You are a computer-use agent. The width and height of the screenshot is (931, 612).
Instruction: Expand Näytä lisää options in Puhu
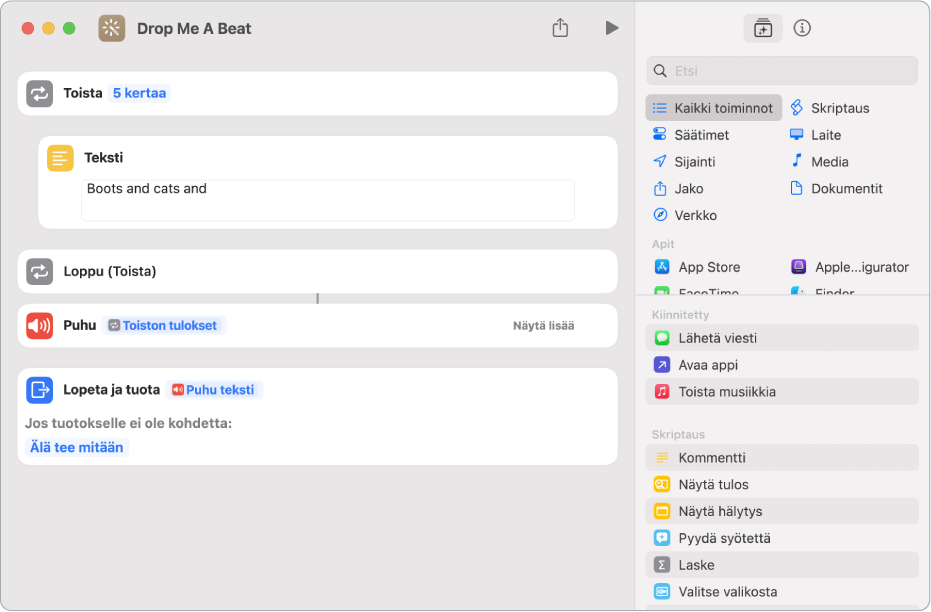pyautogui.click(x=543, y=325)
